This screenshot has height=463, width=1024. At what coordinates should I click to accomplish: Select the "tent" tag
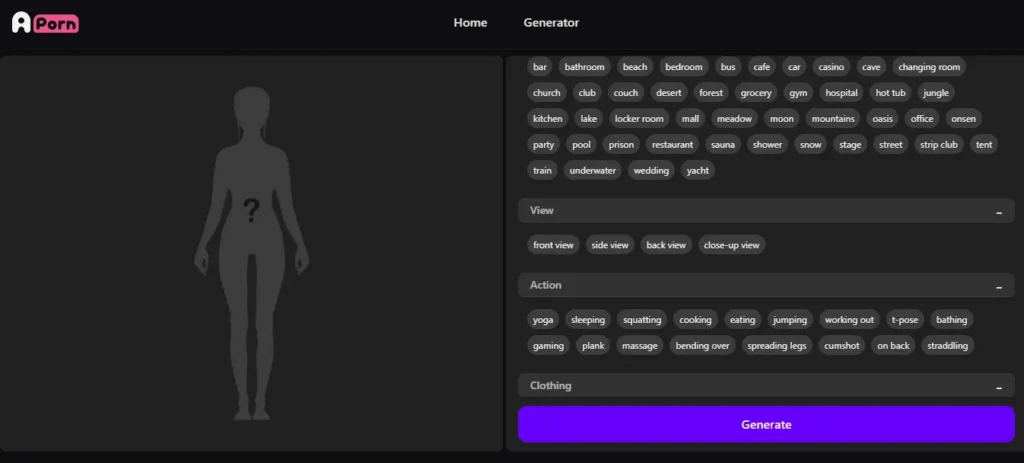coord(984,145)
